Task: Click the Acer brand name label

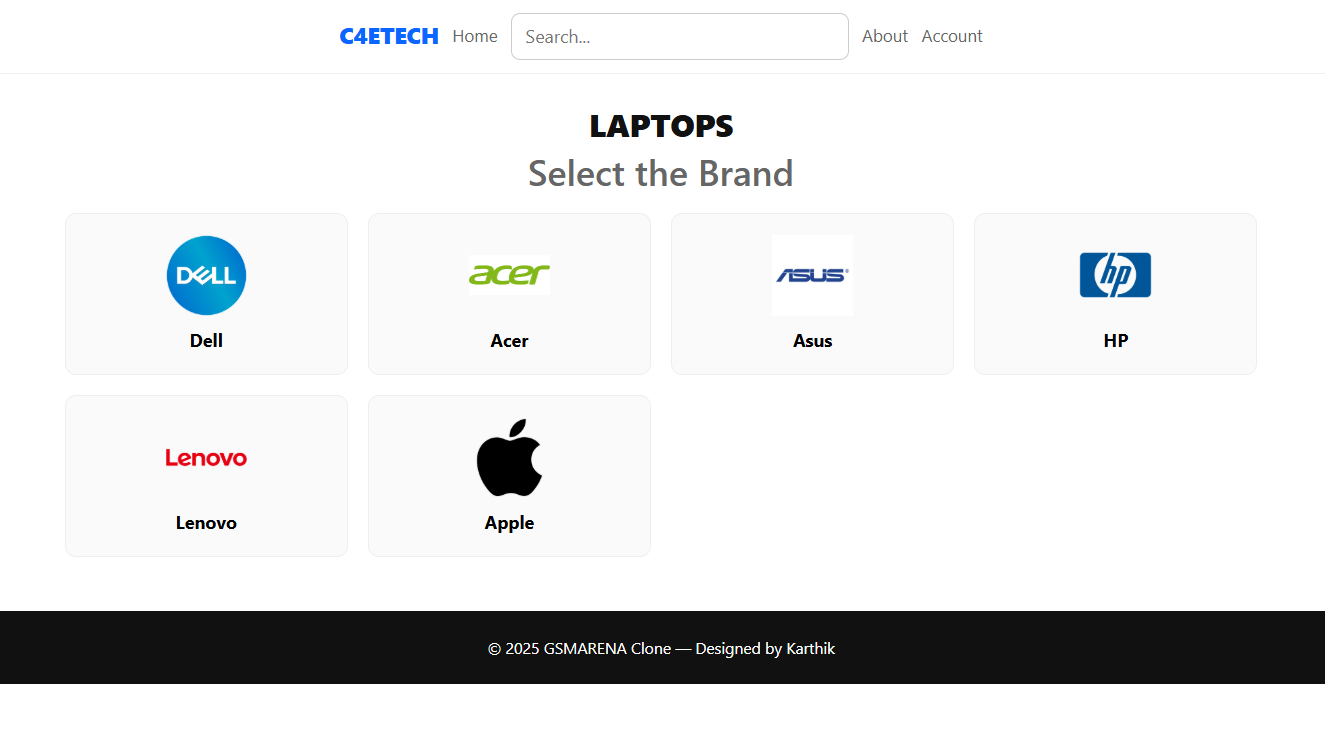Action: [509, 341]
